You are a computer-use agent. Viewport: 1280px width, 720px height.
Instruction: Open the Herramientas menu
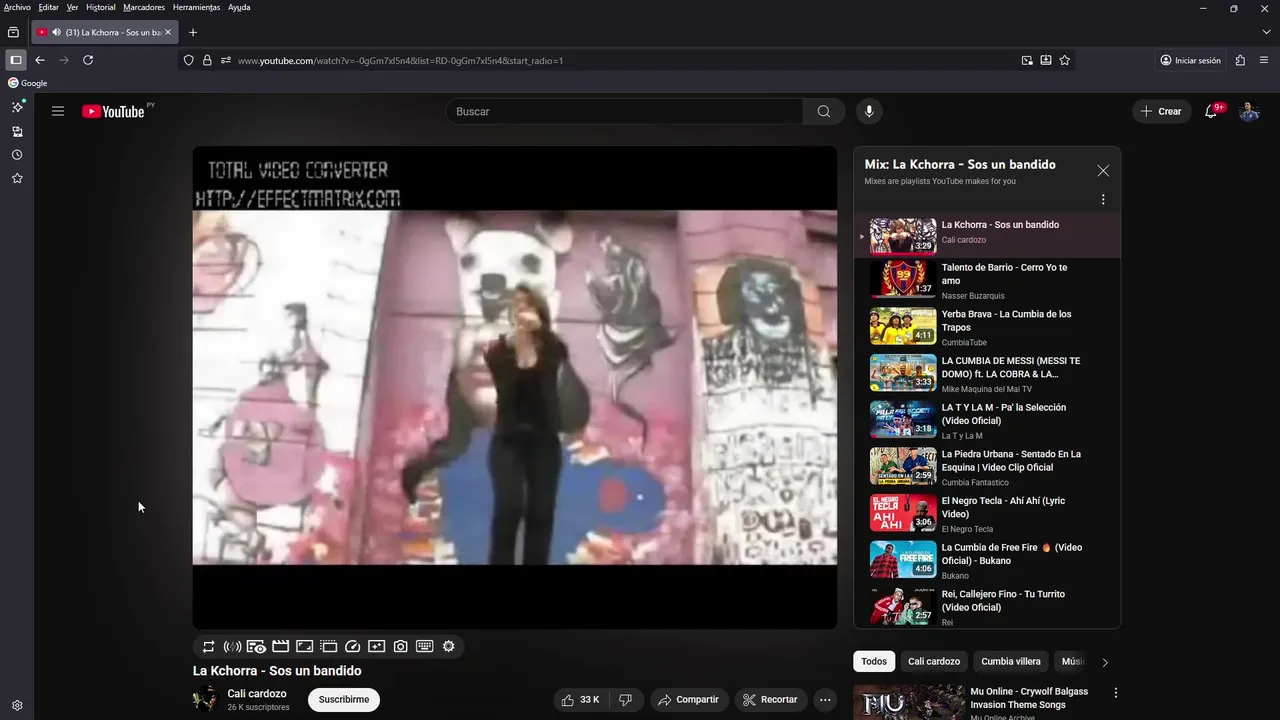[x=196, y=7]
